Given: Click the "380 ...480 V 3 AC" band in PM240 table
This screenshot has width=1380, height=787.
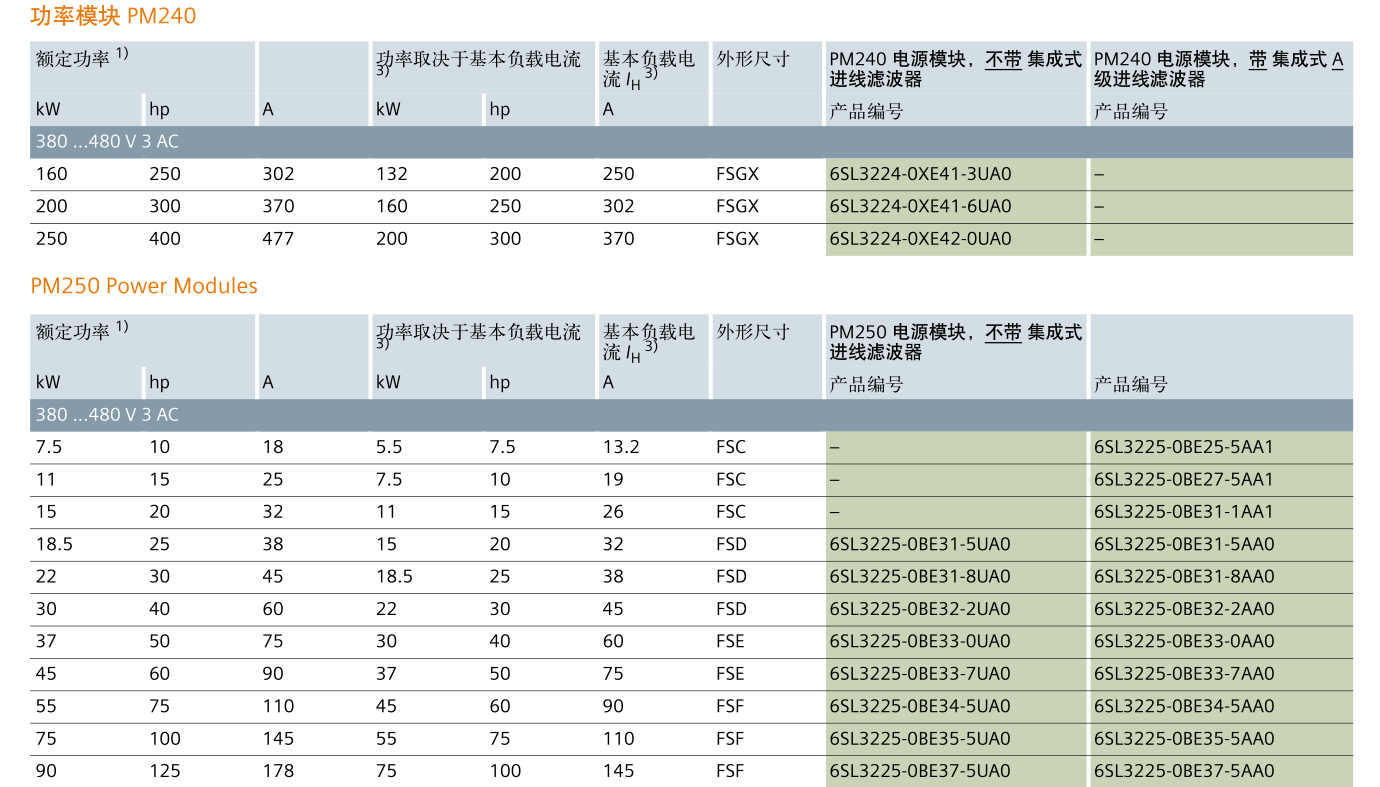Looking at the screenshot, I should 691,142.
